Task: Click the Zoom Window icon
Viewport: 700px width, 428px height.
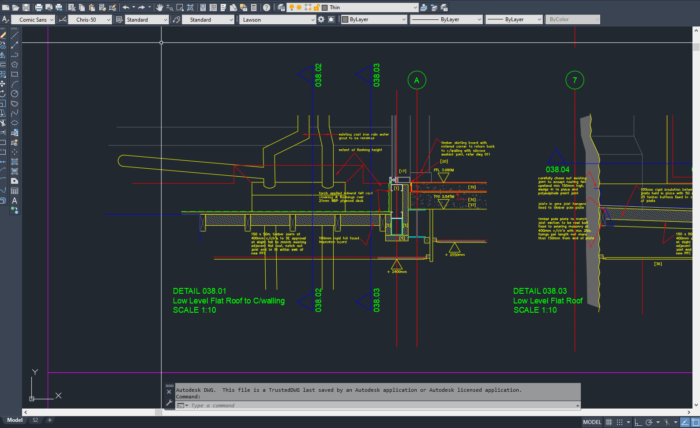Action: tap(182, 7)
